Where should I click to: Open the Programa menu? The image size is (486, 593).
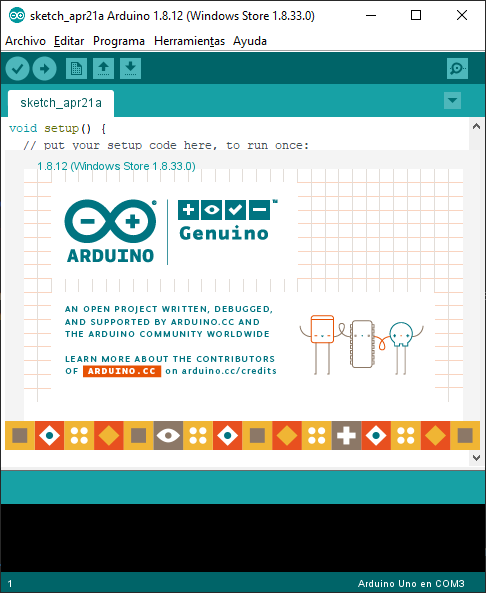click(x=119, y=41)
